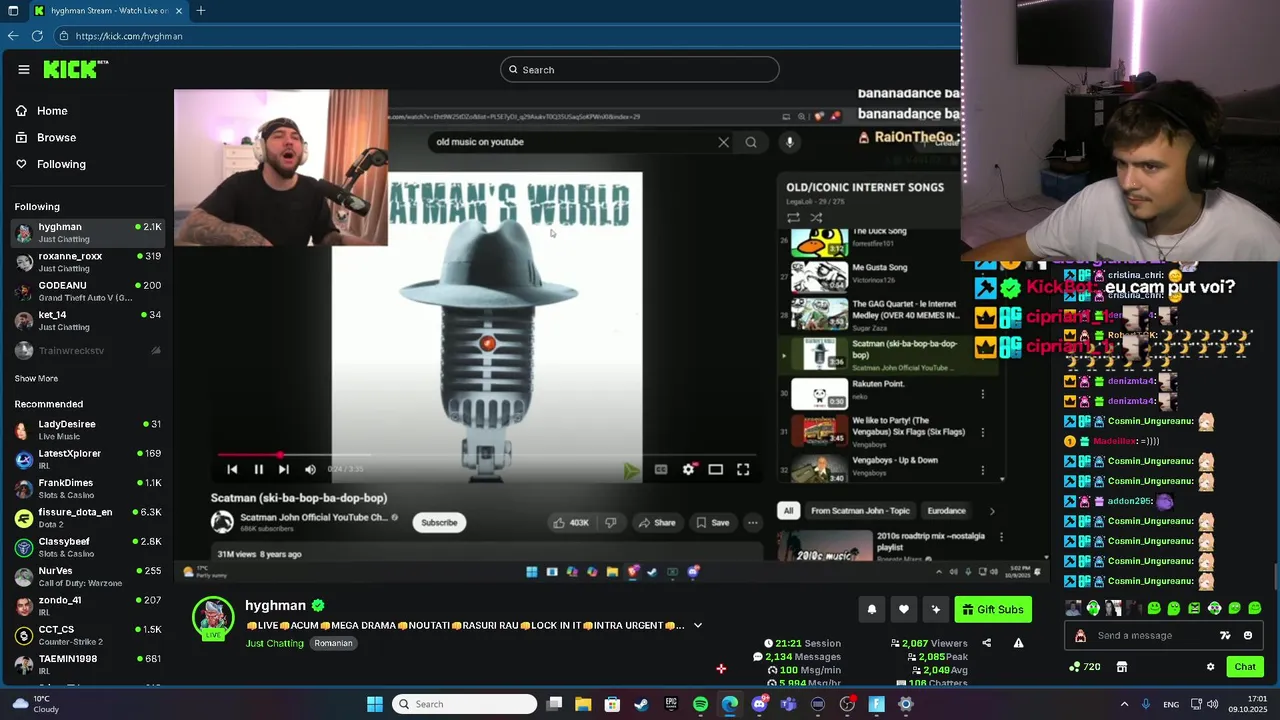Open more actions ellipsis under video

pyautogui.click(x=753, y=522)
